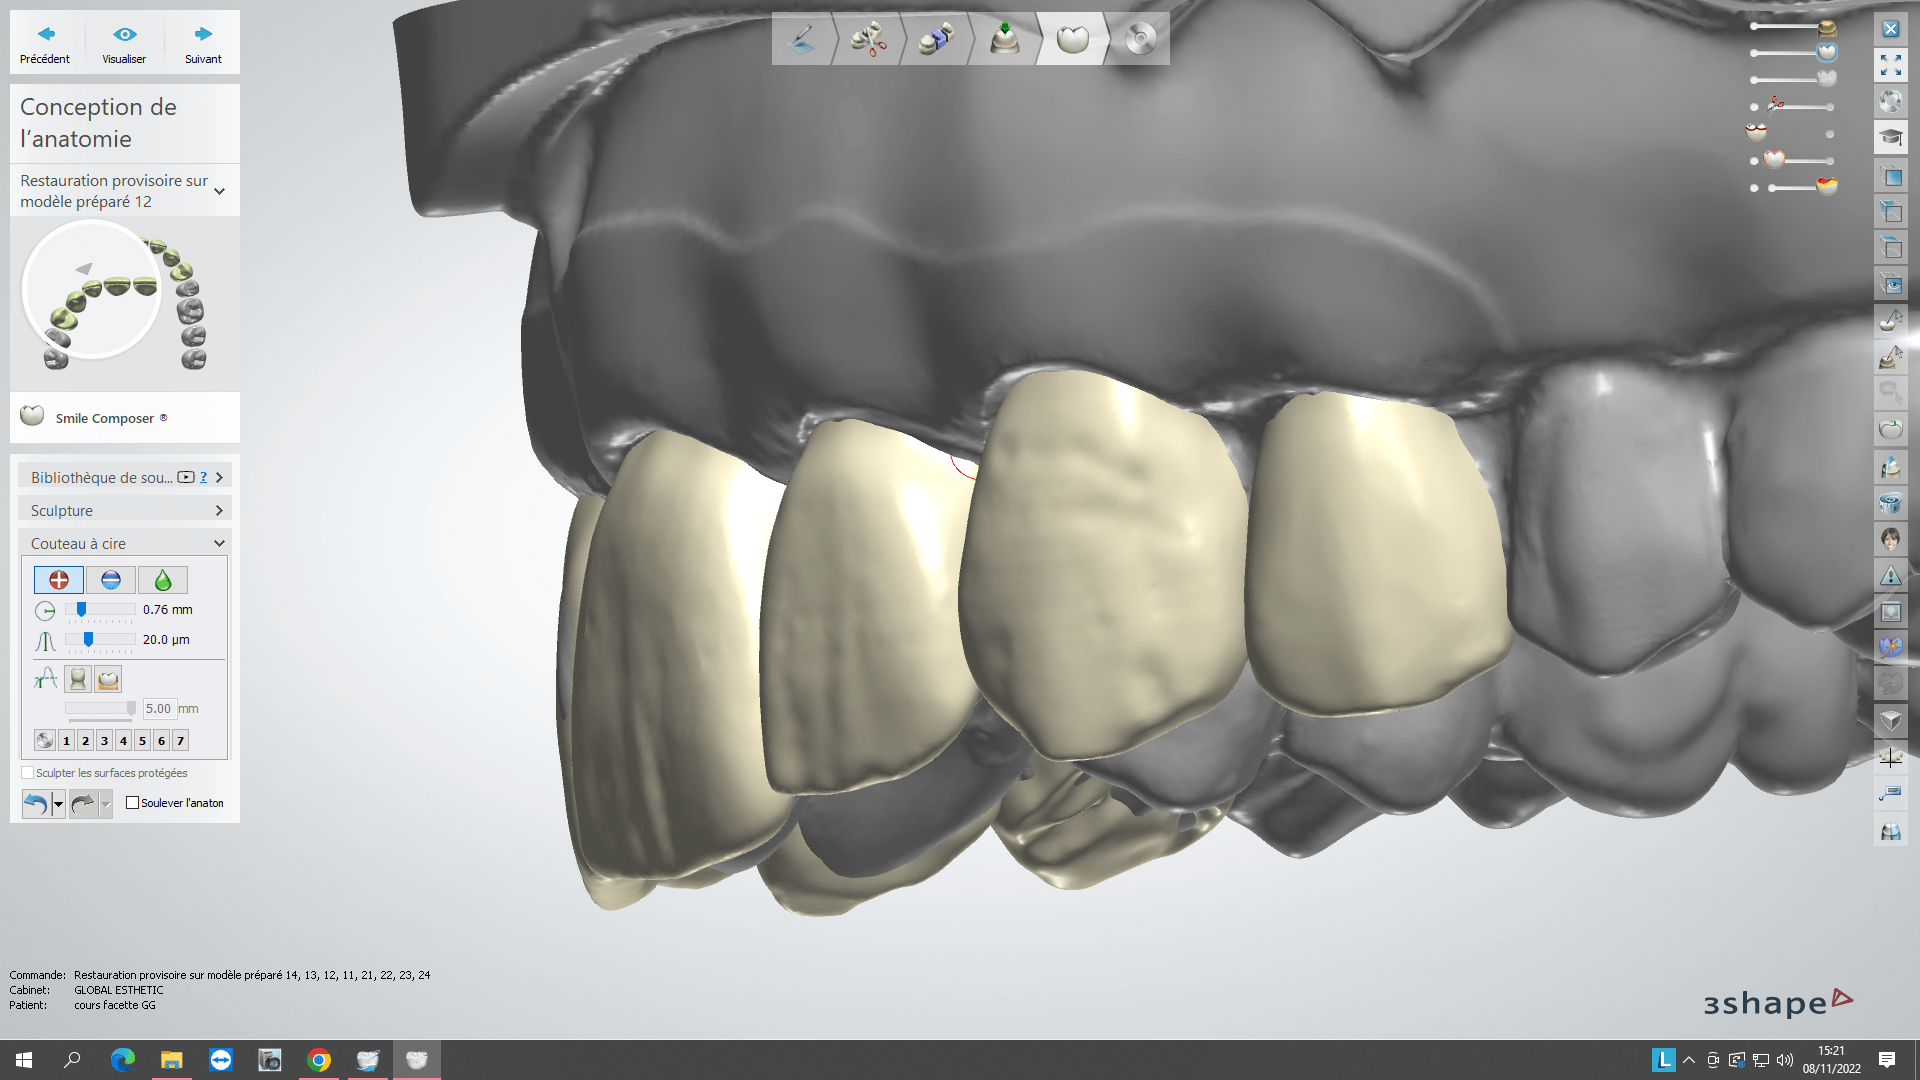The image size is (1920, 1080).
Task: Select wax knife preset number 3
Action: (x=104, y=741)
